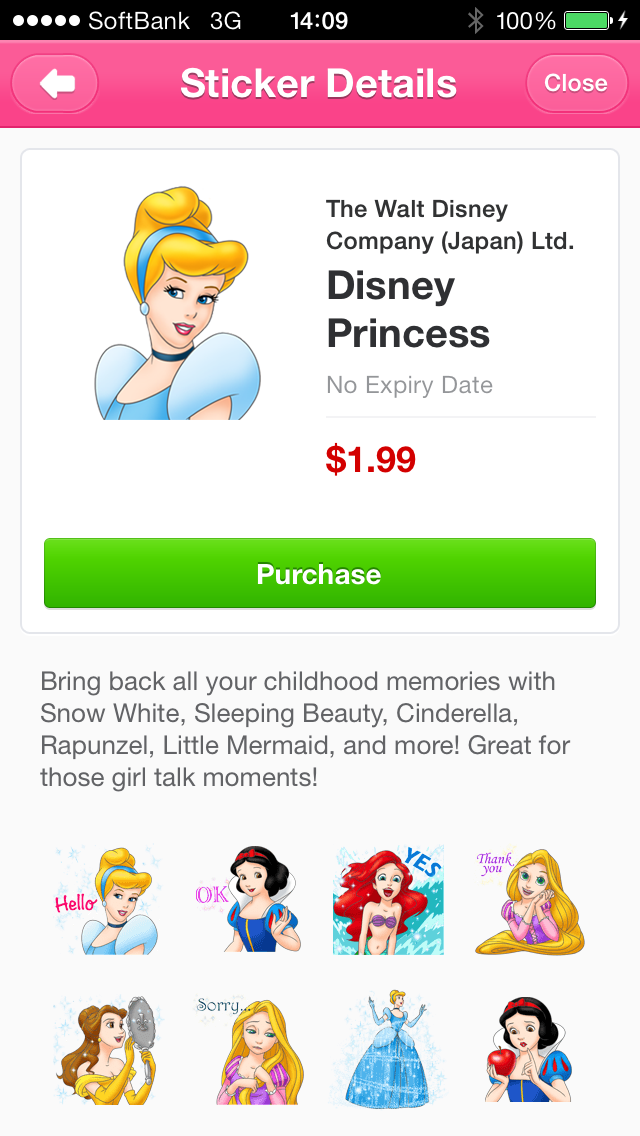Tap the battery indicator in status bar
Viewport: 640px width, 1136px height.
(x=590, y=20)
